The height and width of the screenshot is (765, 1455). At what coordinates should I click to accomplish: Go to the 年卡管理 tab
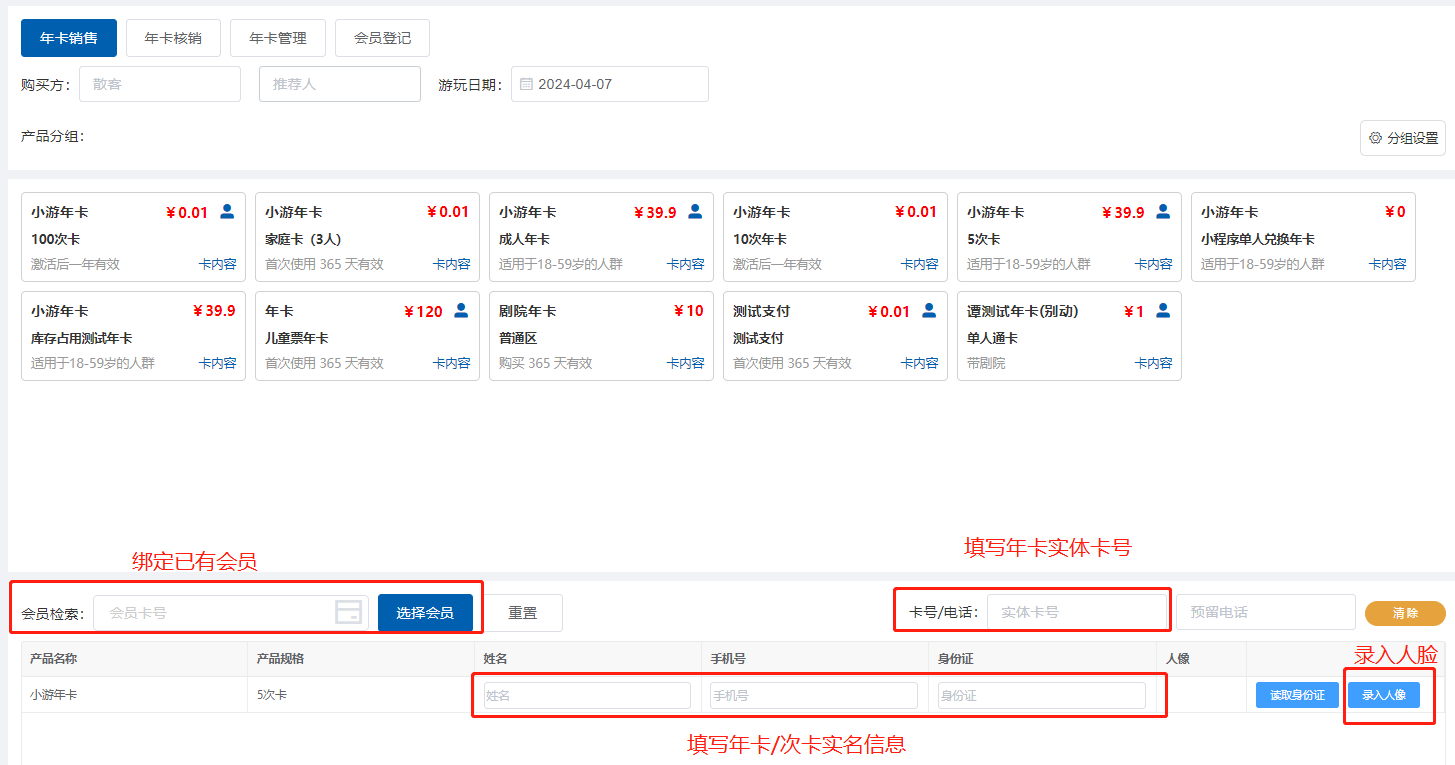tap(278, 38)
